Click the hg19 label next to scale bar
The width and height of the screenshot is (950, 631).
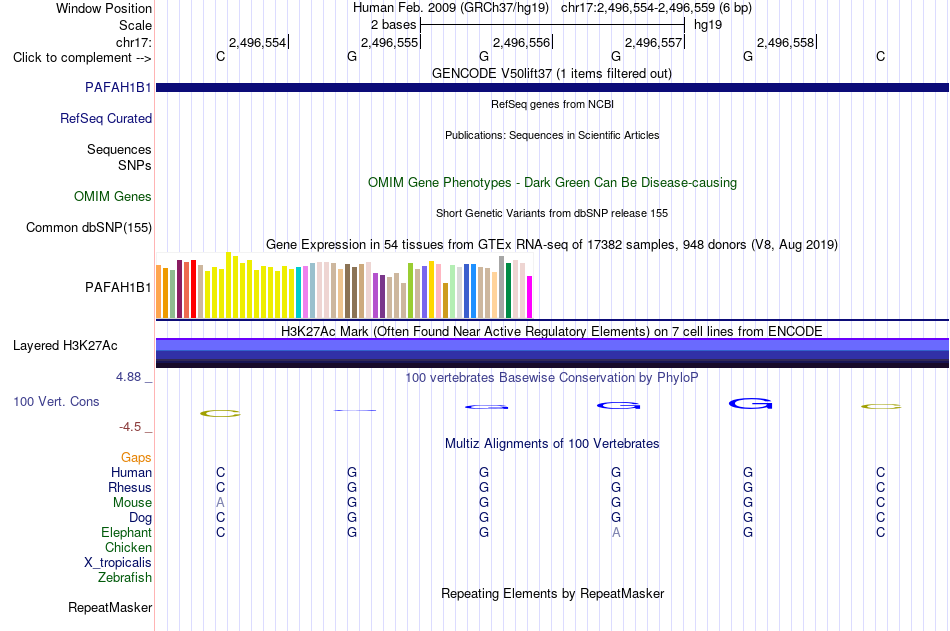coord(708,25)
